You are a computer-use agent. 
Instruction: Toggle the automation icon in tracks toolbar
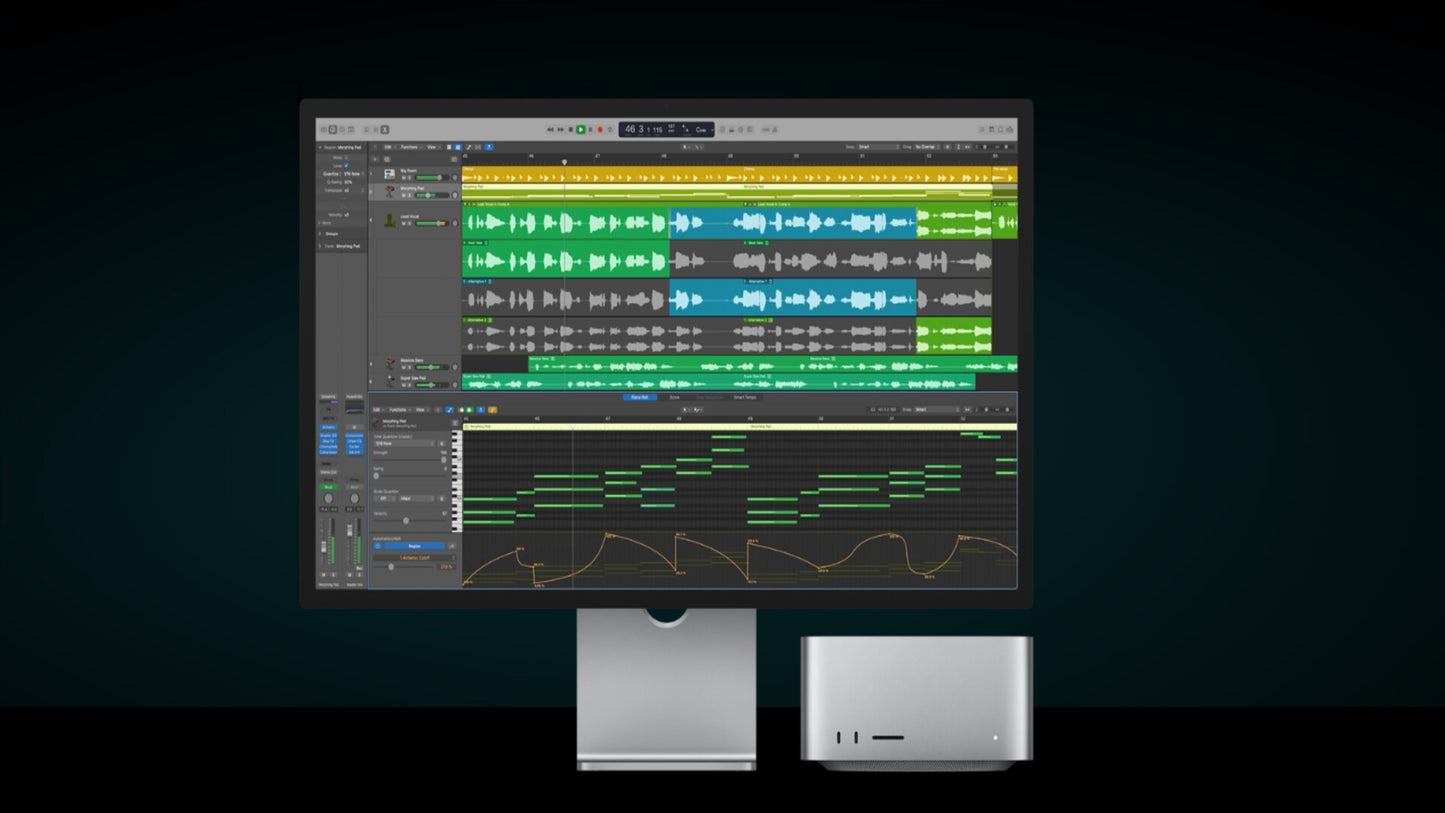tap(468, 147)
